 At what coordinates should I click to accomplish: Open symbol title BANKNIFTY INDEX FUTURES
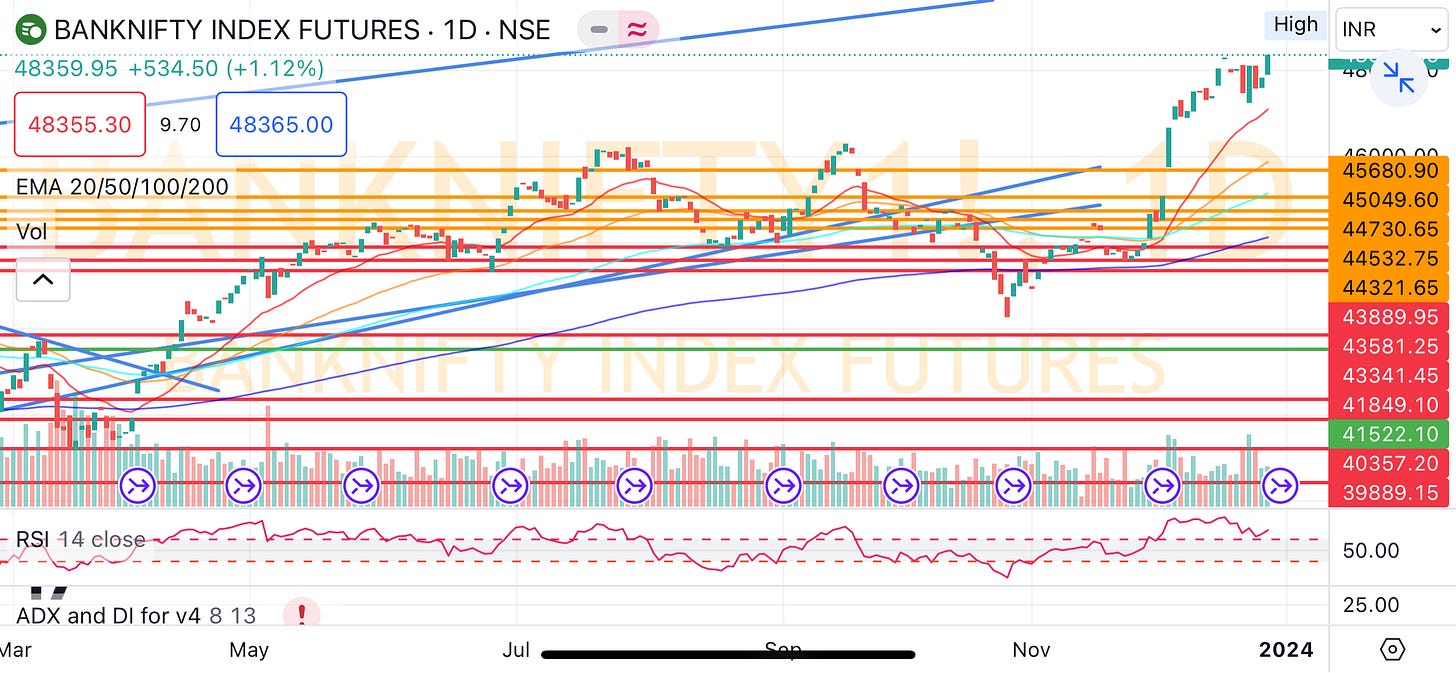(302, 29)
